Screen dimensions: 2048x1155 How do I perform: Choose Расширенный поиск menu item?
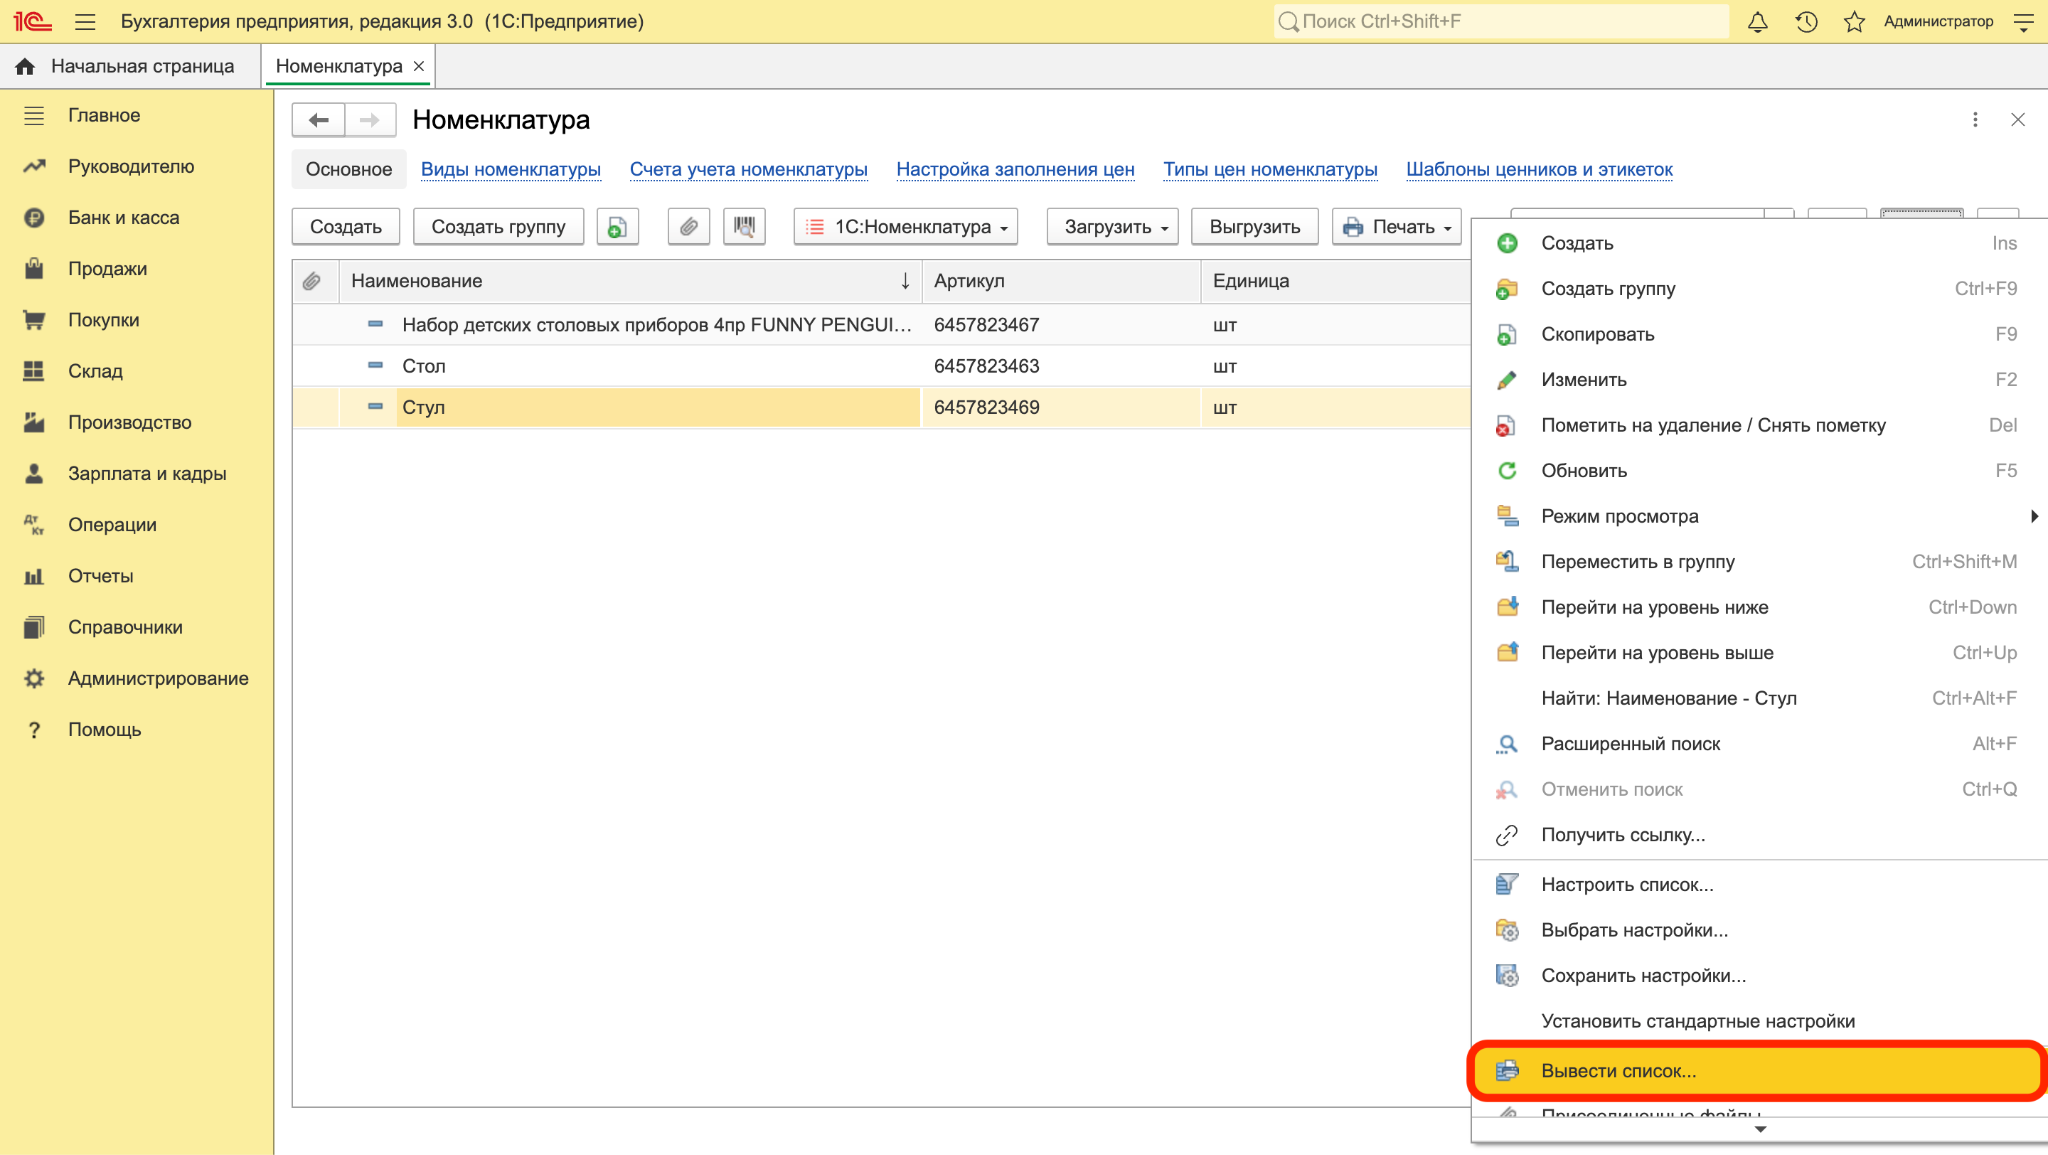1759,744
